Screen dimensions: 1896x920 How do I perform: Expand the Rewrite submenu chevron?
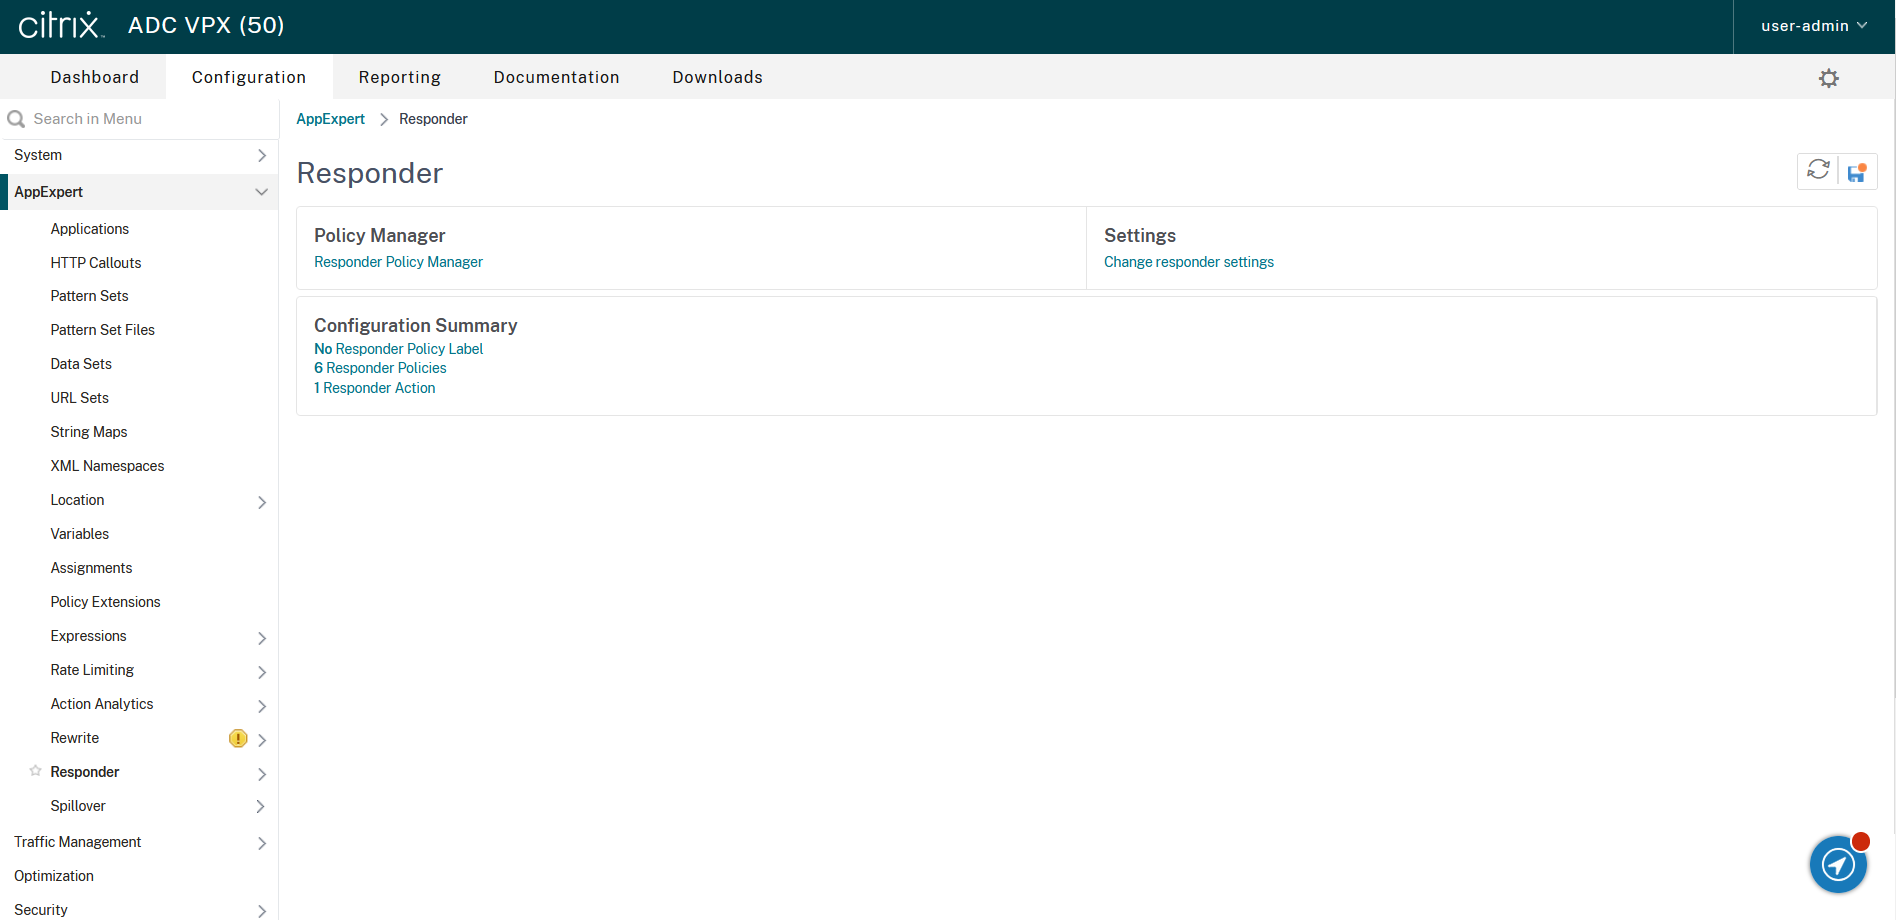coord(262,740)
